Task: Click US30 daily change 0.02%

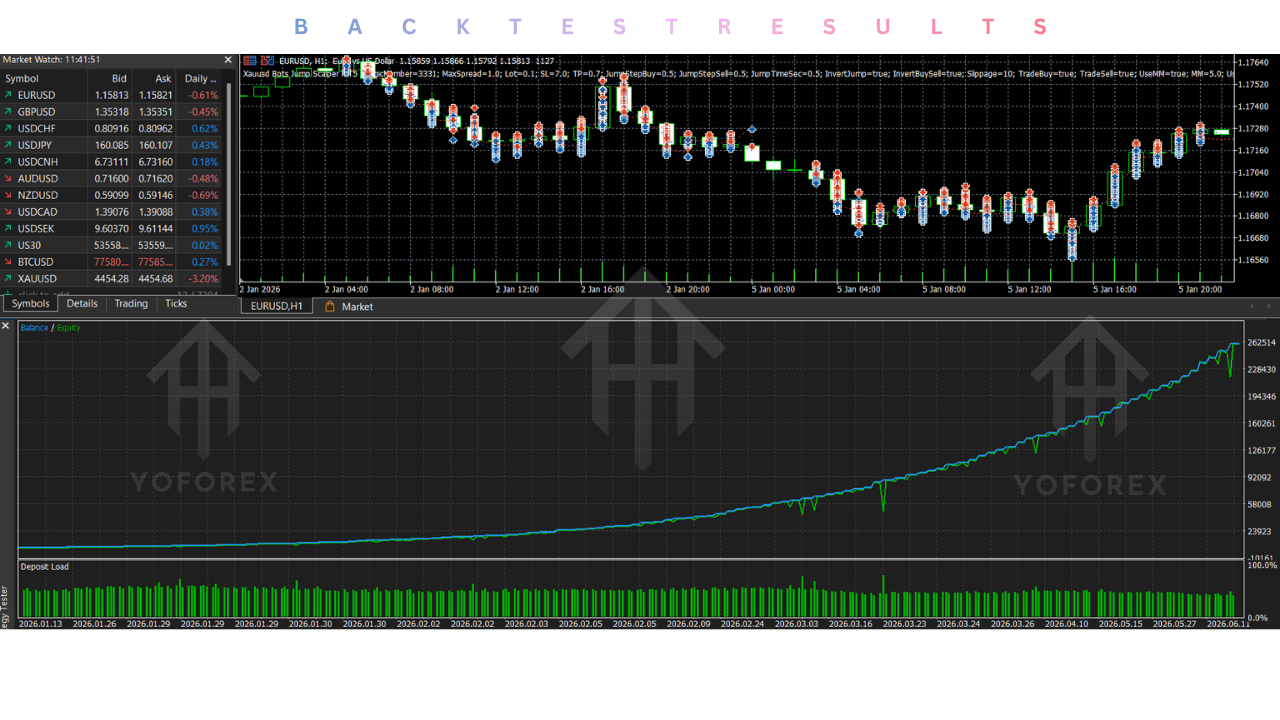Action: [204, 245]
